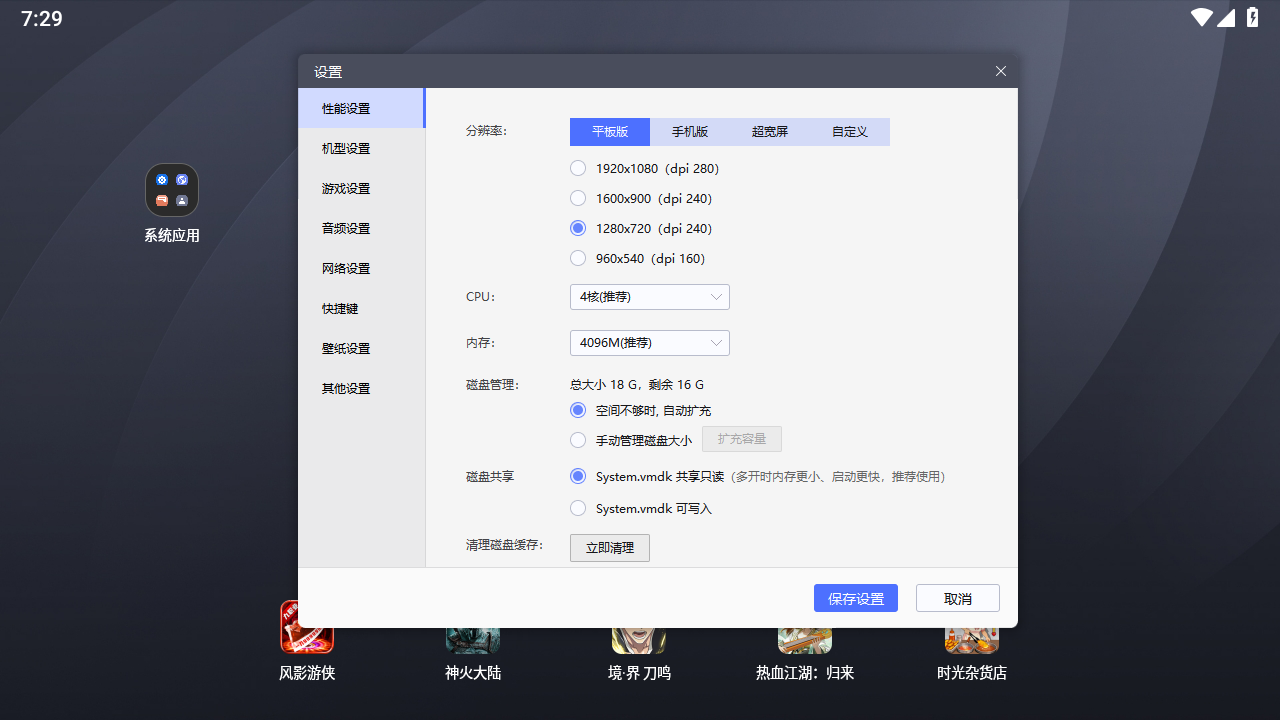
Task: Open the 内存 4096M(推荐) dropdown
Action: tap(649, 343)
